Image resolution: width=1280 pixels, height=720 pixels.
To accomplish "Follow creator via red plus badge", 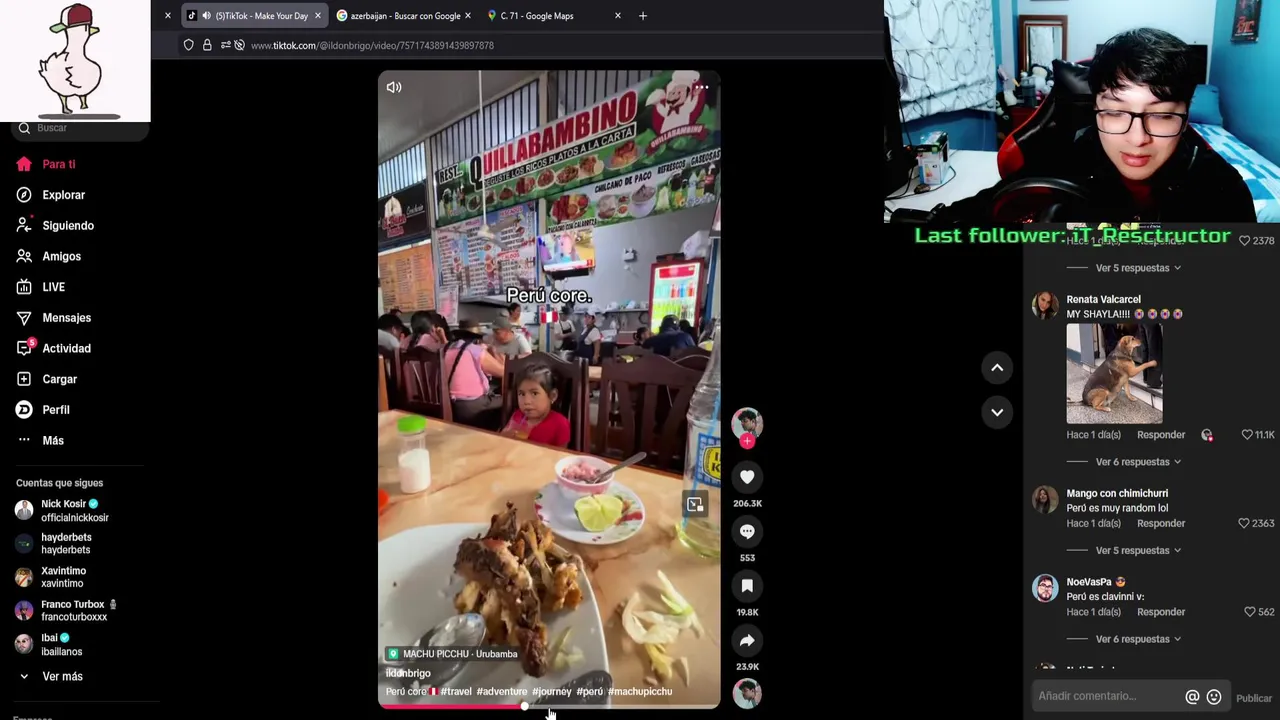I will (x=747, y=441).
